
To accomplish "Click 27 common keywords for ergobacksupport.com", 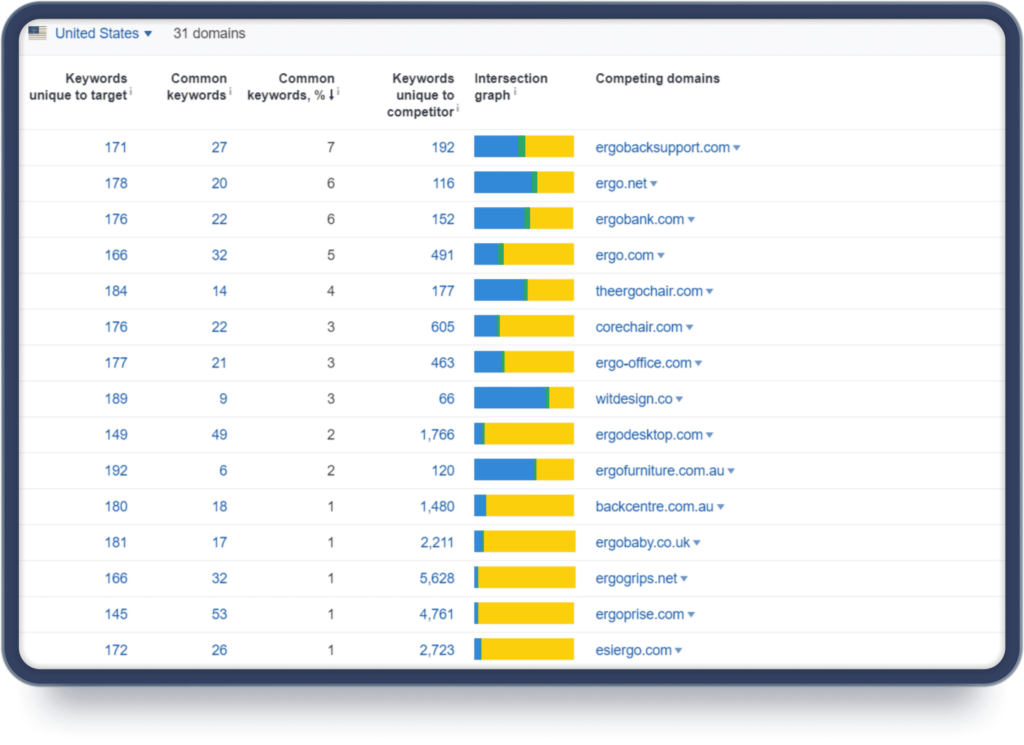I will [x=219, y=148].
